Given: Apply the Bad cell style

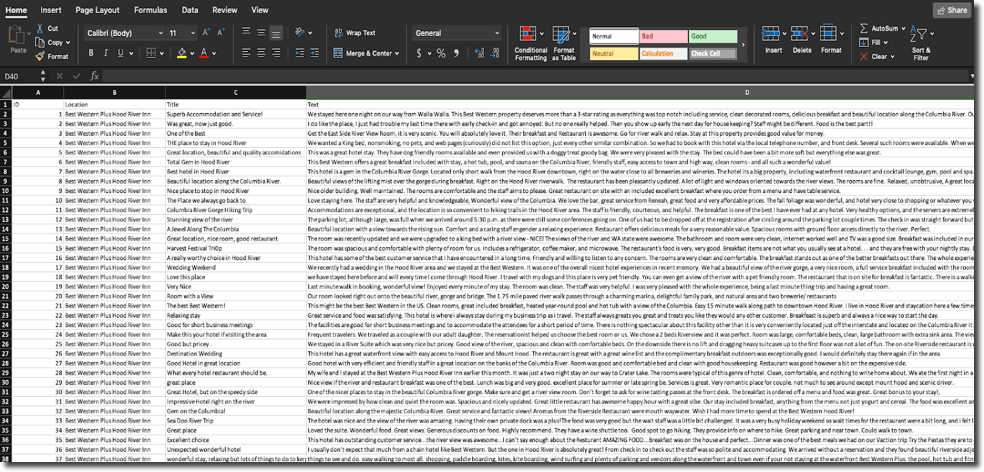Looking at the screenshot, I should click(x=663, y=36).
